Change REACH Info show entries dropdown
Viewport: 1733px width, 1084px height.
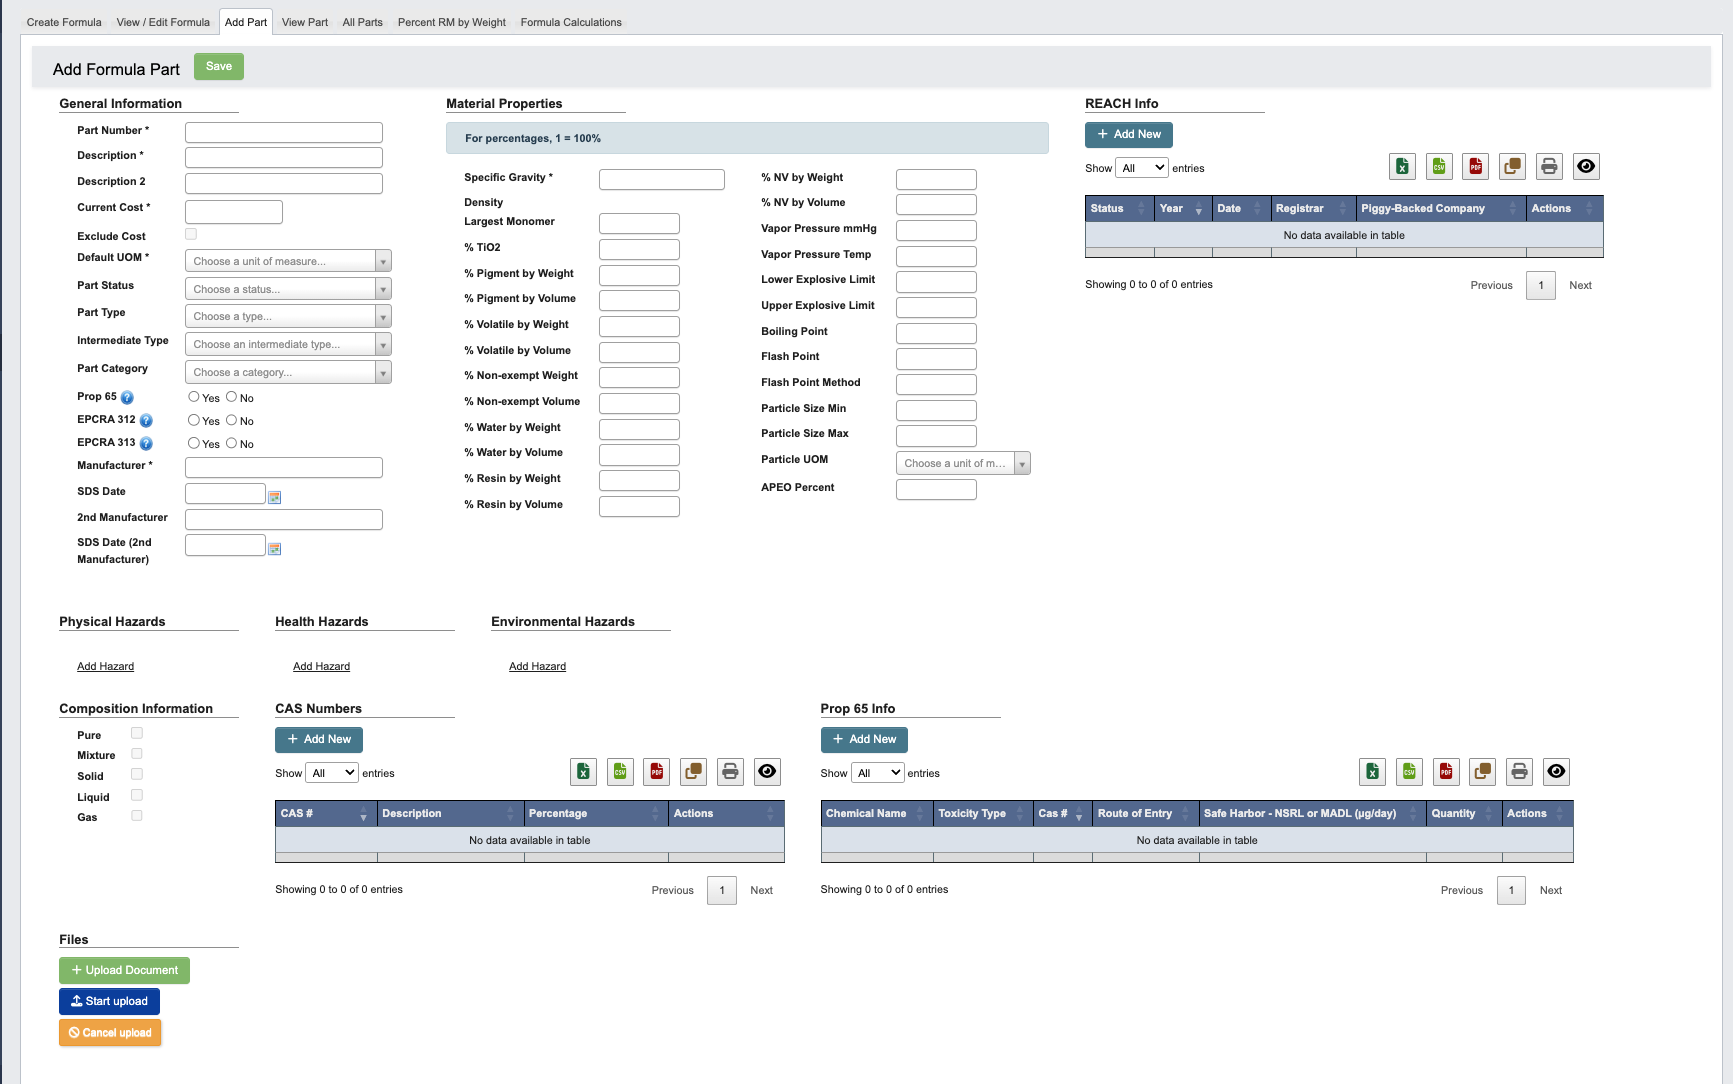point(1142,168)
